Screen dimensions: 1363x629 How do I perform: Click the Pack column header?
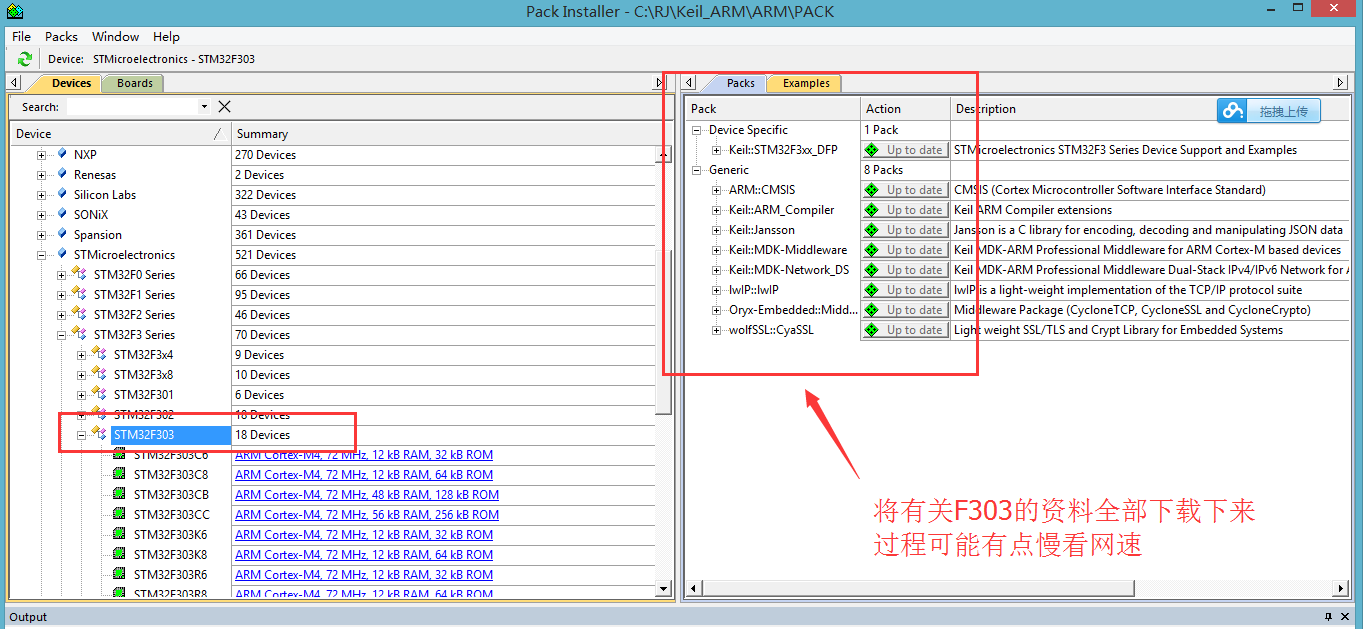[x=773, y=109]
